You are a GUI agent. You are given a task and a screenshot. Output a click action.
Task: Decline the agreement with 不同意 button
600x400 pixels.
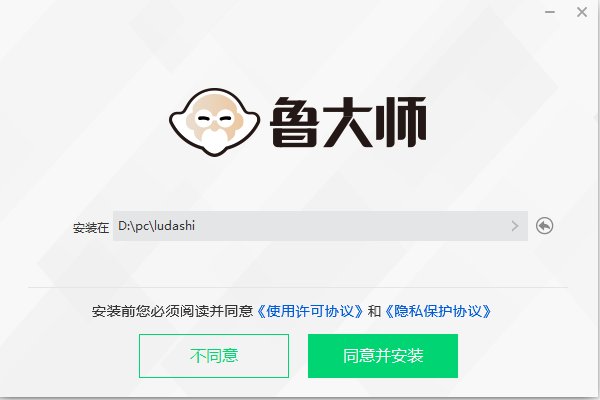(214, 356)
